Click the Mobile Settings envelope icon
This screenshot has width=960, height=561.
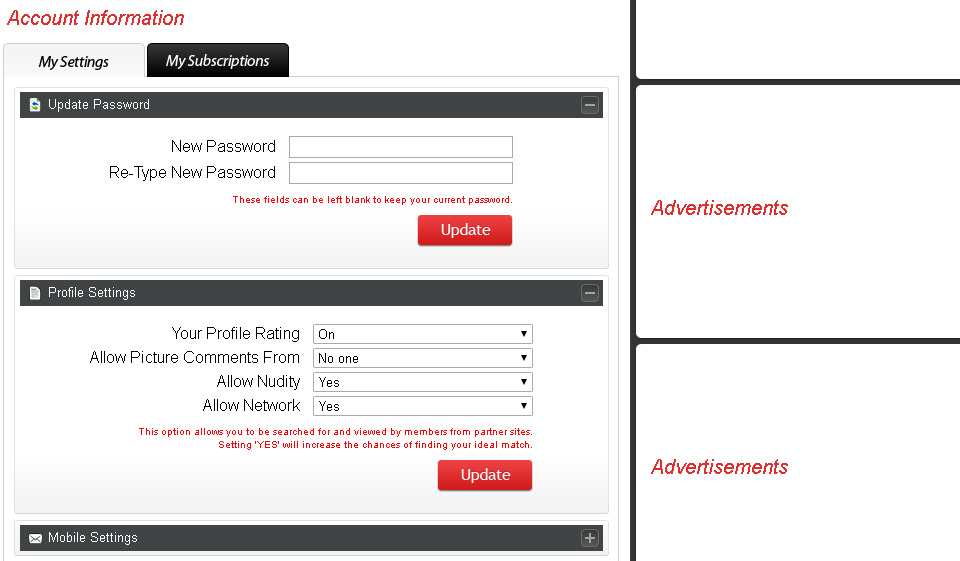click(x=35, y=538)
